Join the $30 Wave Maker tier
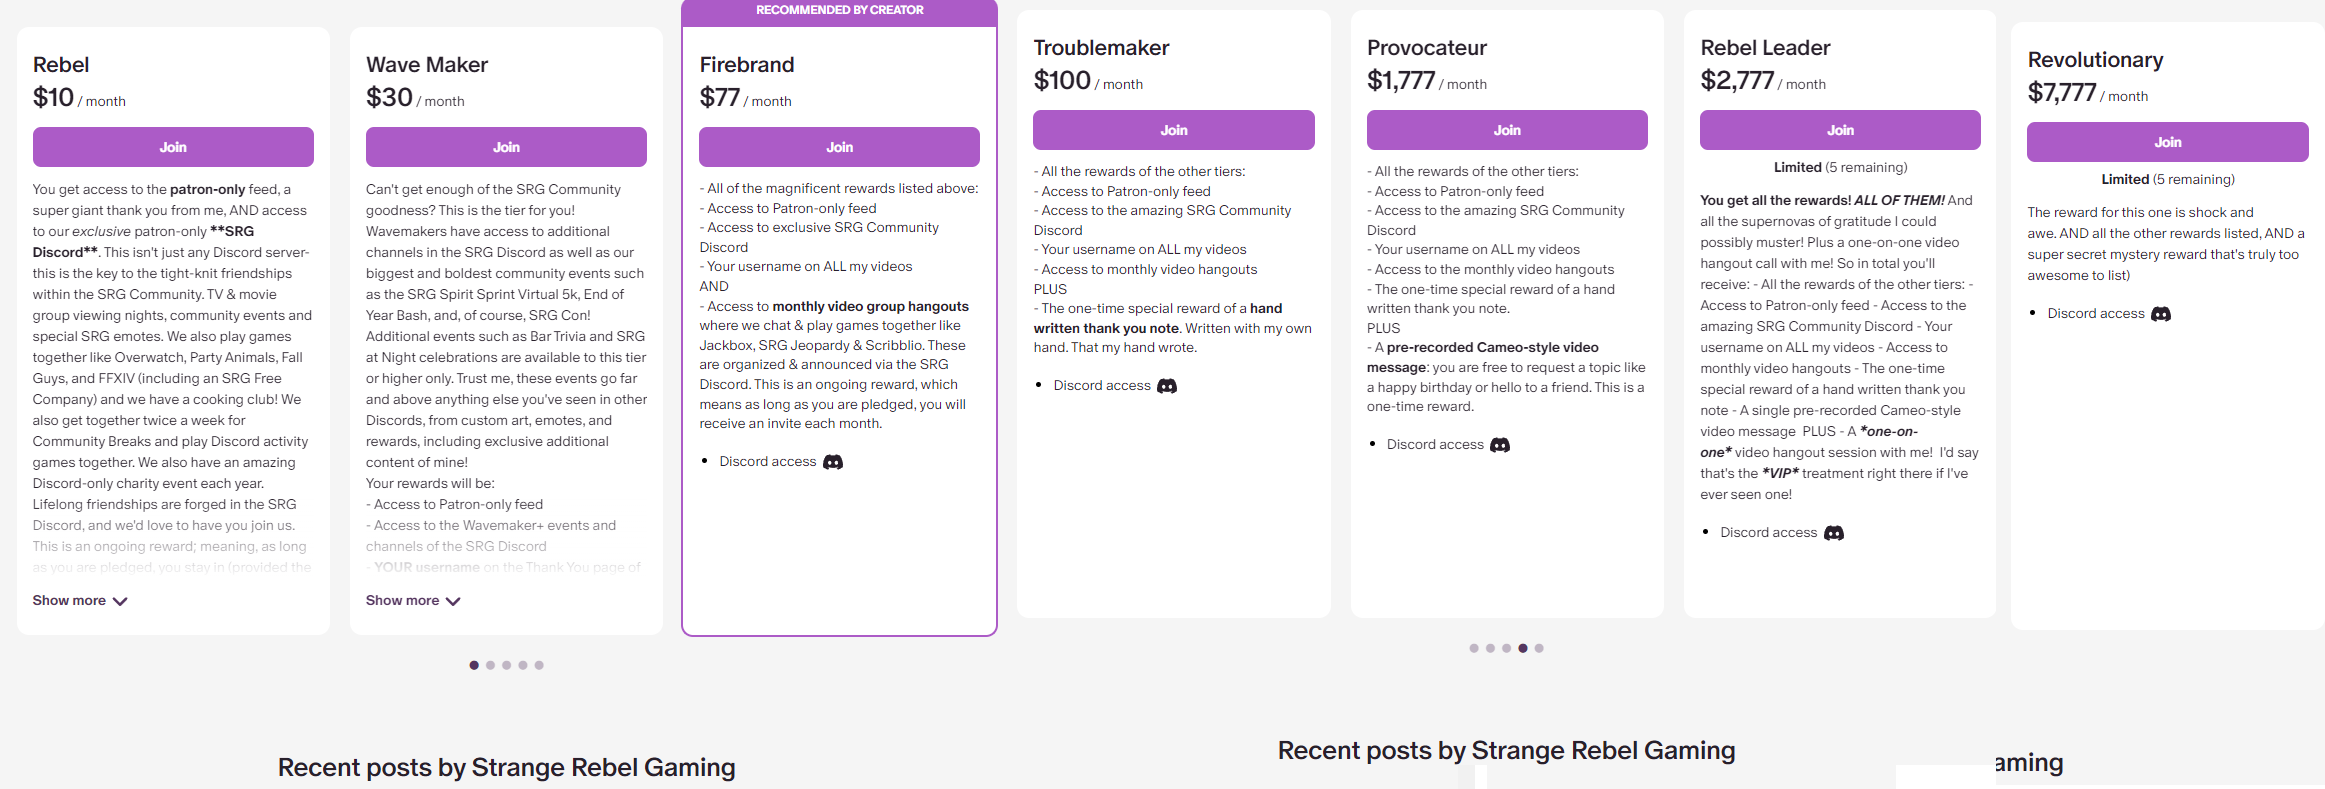 [x=506, y=147]
